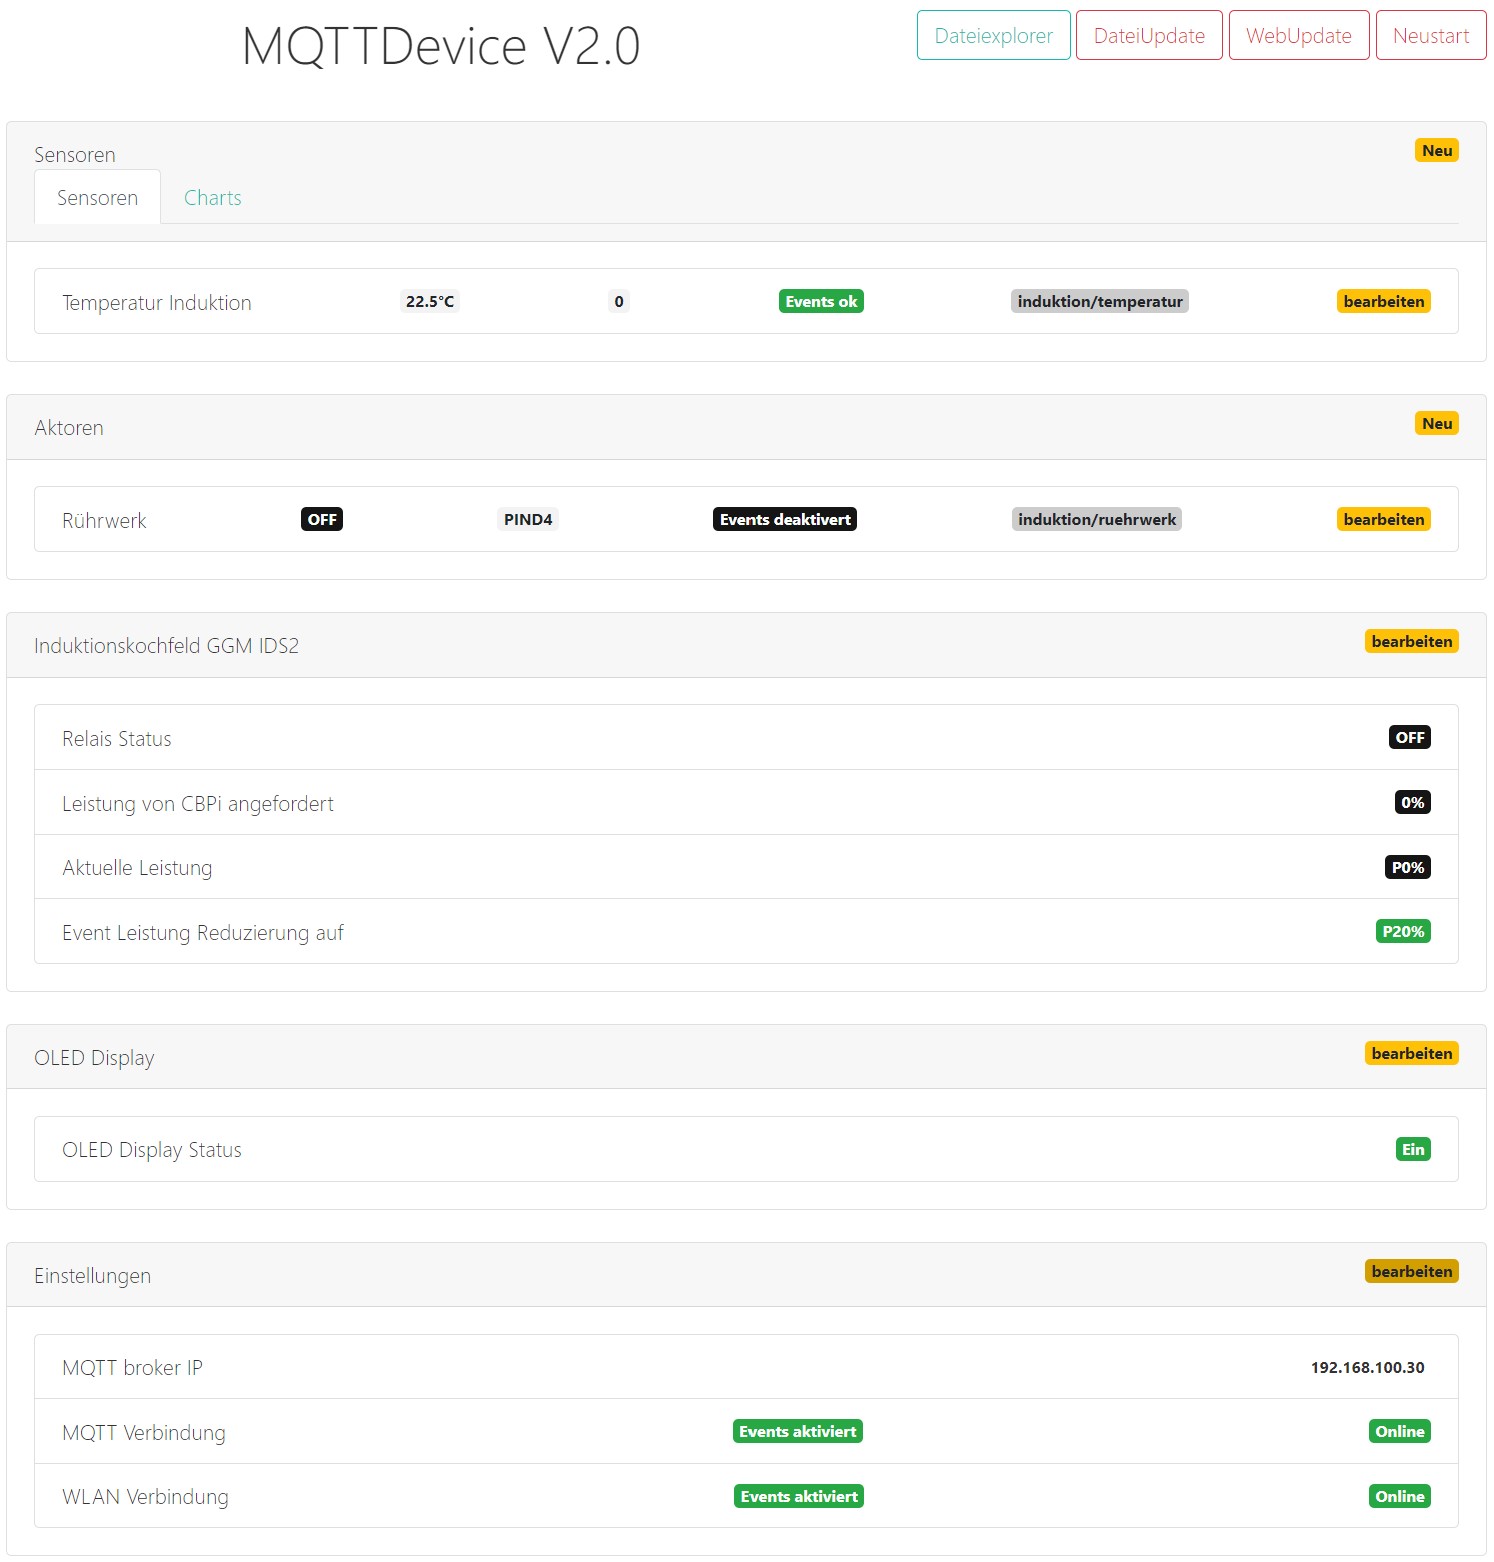Click the WLAN Events aktiviert badge
The width and height of the screenshot is (1494, 1562).
[x=798, y=1497]
